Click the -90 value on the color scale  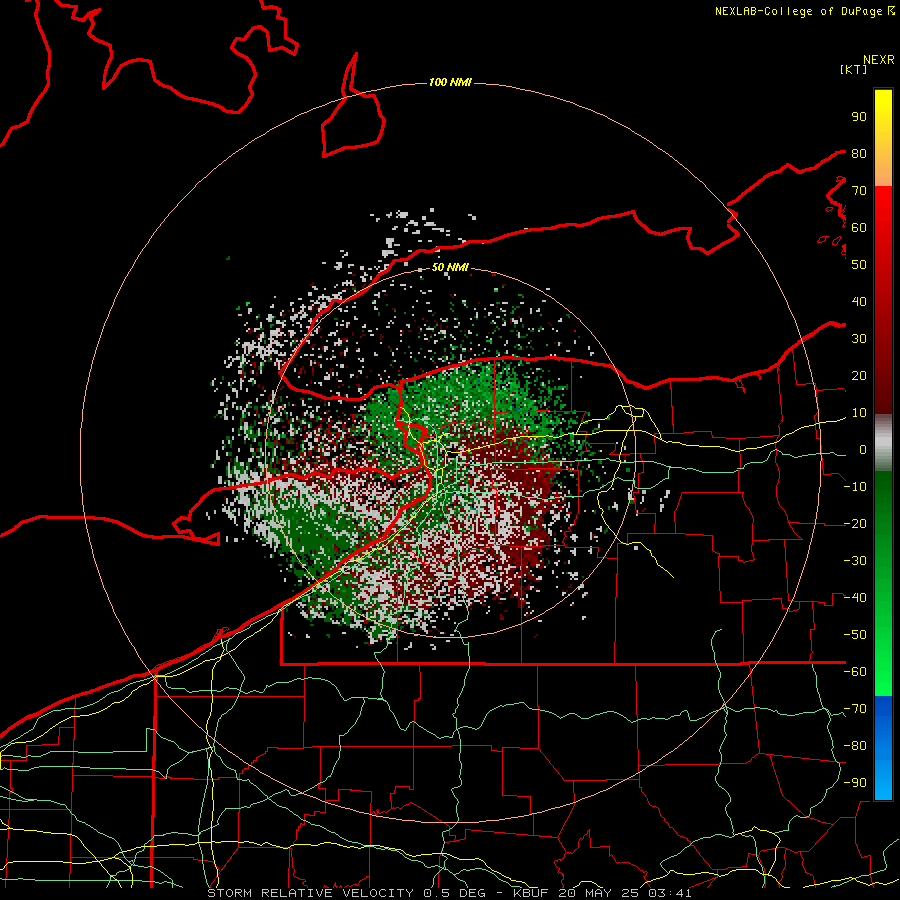click(855, 783)
